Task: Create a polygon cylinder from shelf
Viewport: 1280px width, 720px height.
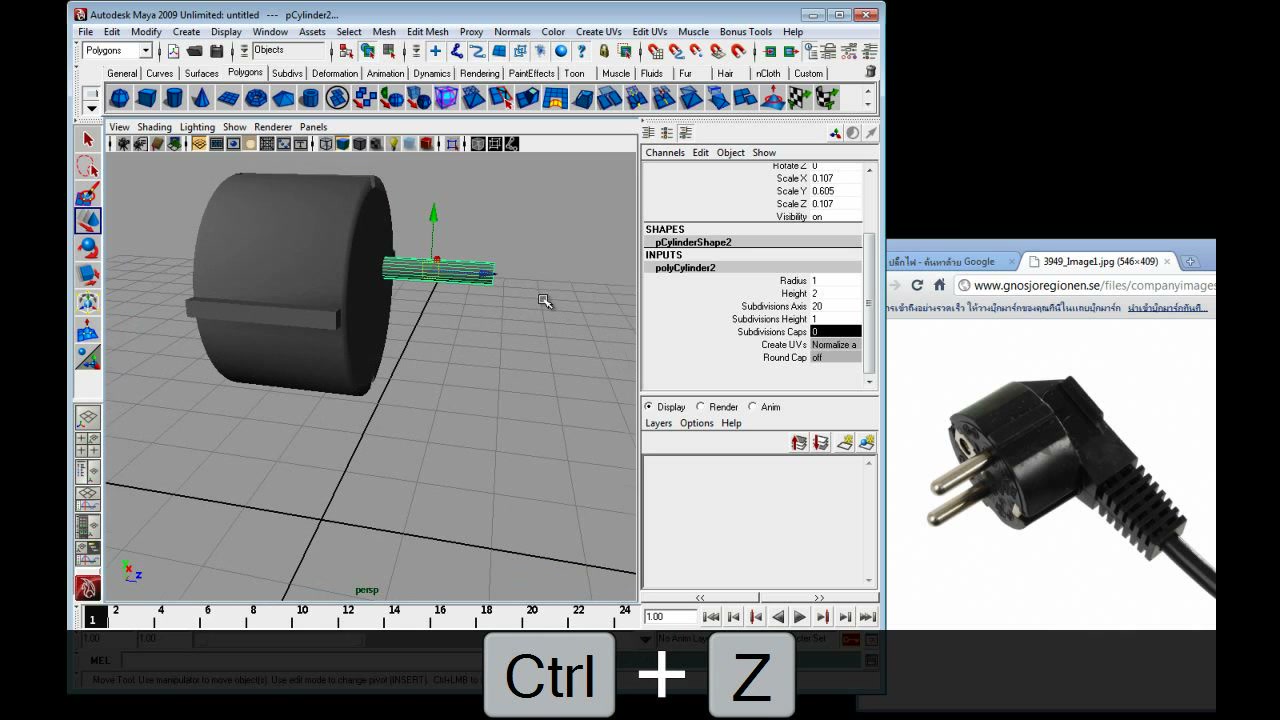Action: coord(174,98)
